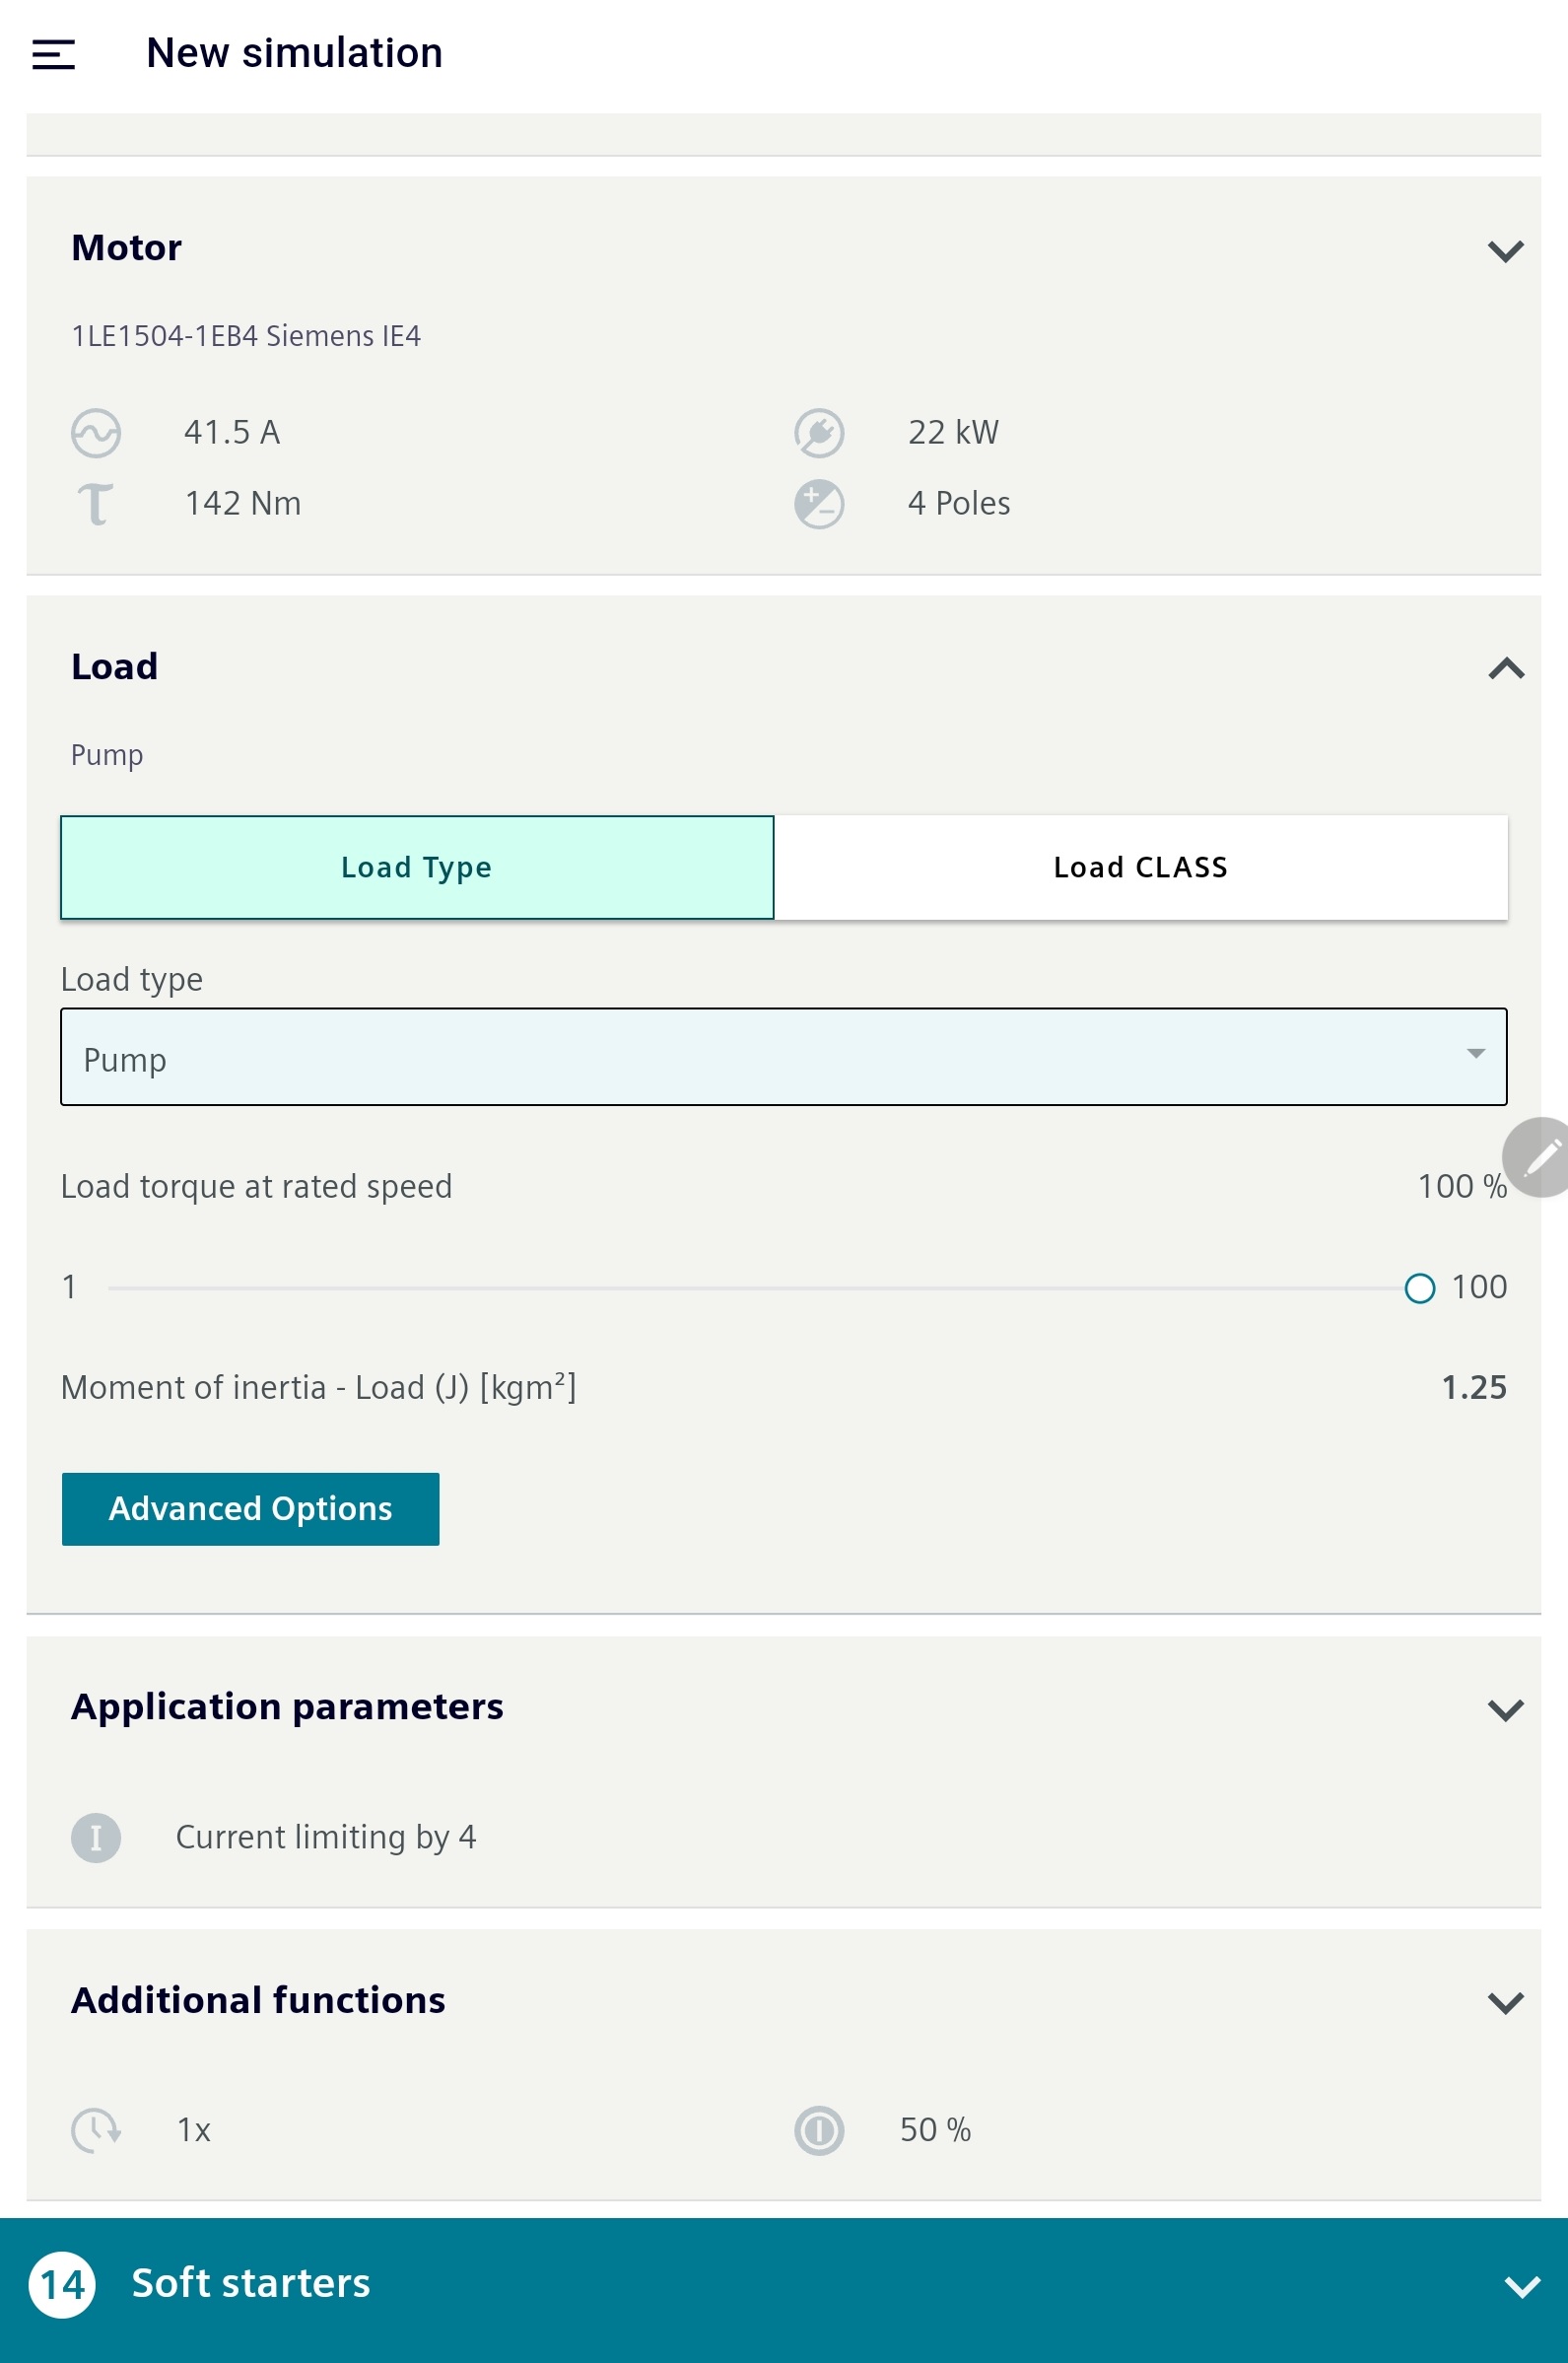Click the motor current waveform icon
The height and width of the screenshot is (2363, 1568).
(96, 433)
